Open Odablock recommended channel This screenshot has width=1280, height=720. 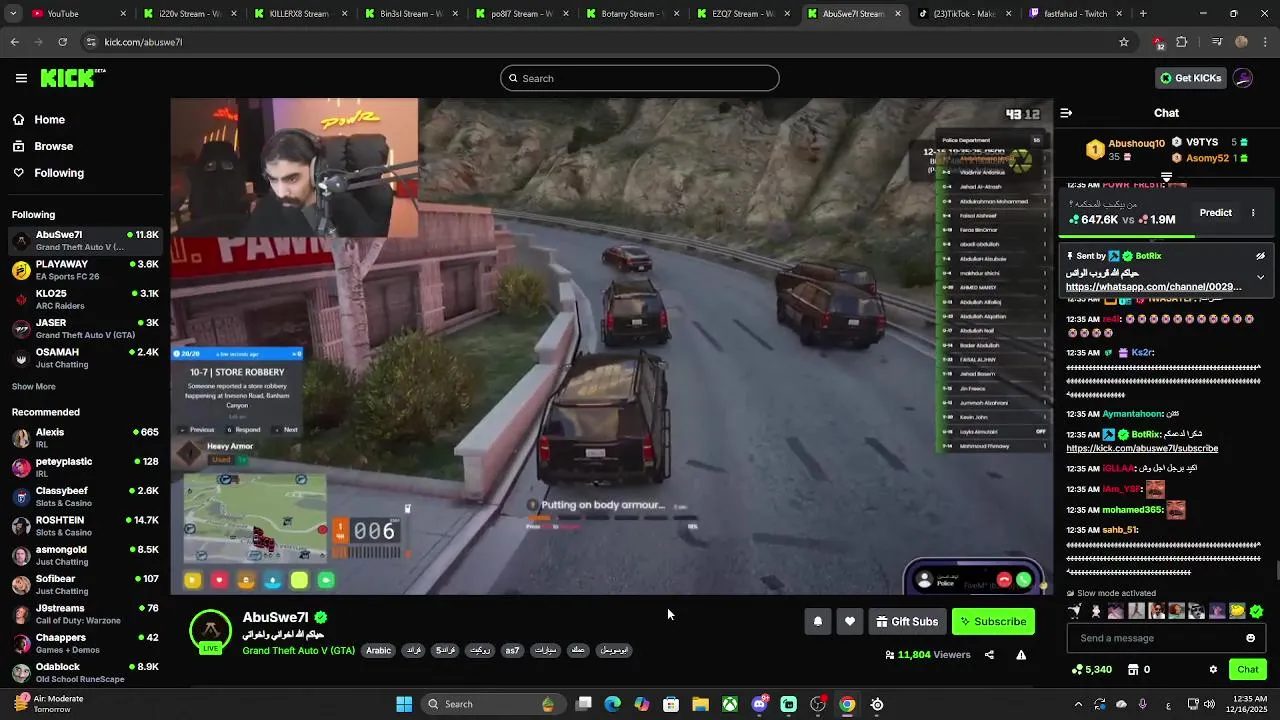point(84,672)
